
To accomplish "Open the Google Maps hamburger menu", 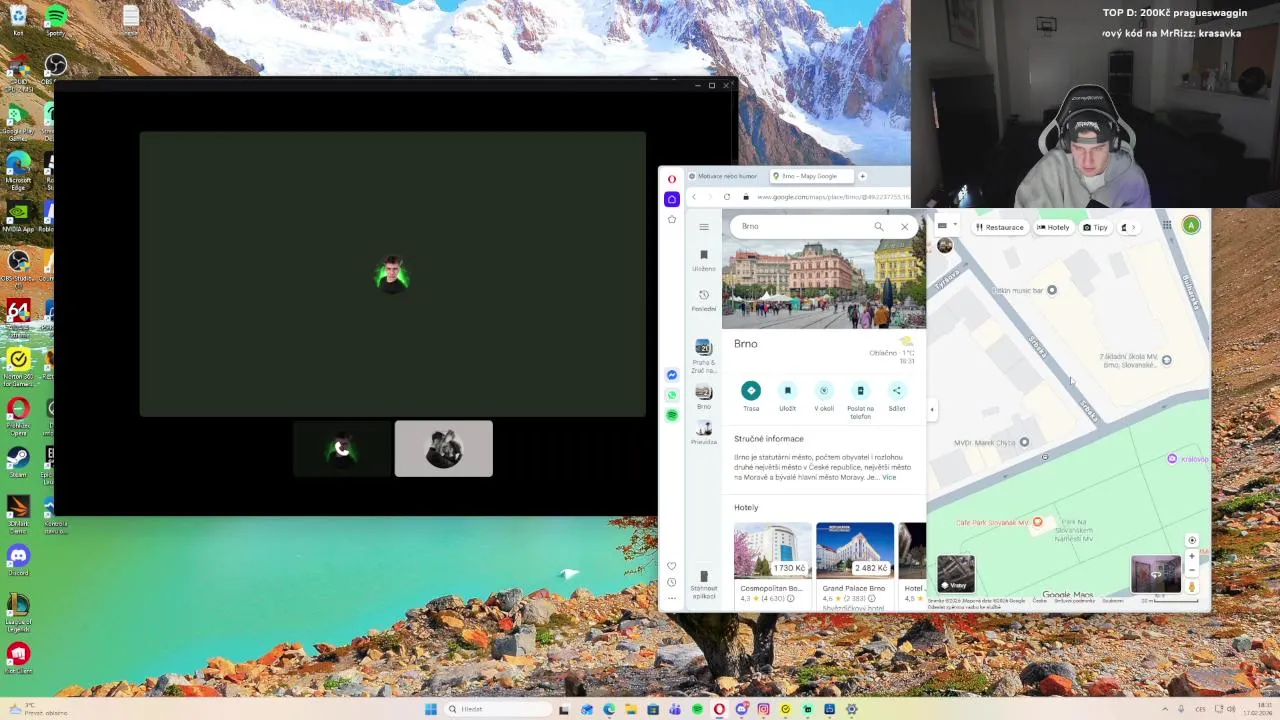I will [704, 226].
